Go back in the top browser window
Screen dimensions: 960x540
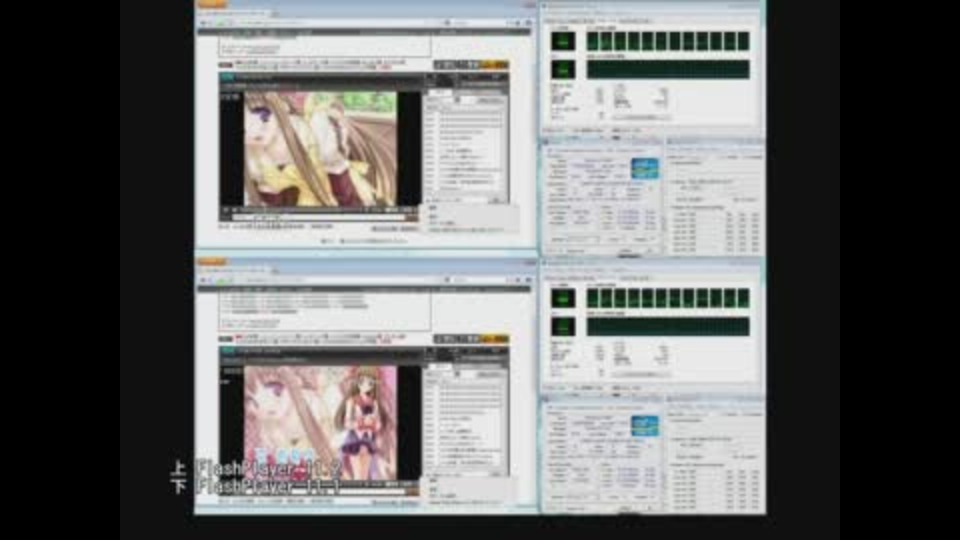coord(204,23)
